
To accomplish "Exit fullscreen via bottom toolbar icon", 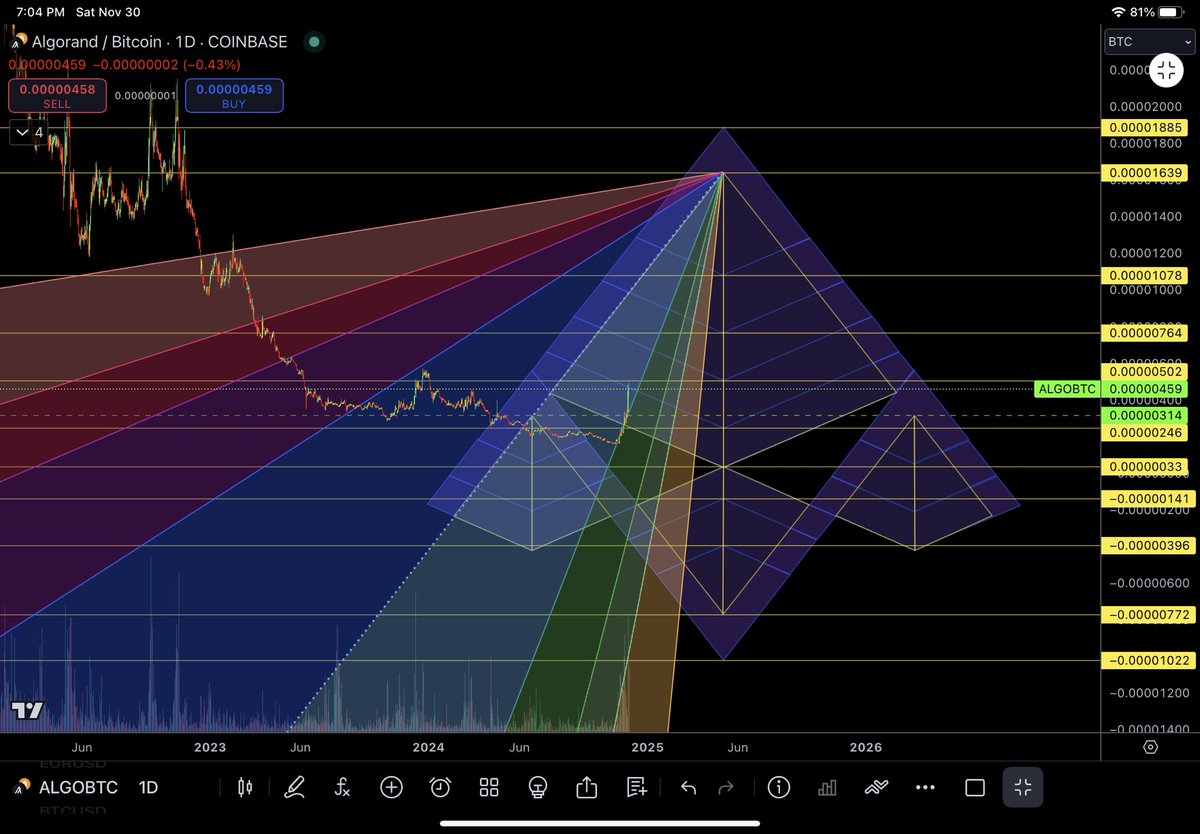I will [1023, 787].
